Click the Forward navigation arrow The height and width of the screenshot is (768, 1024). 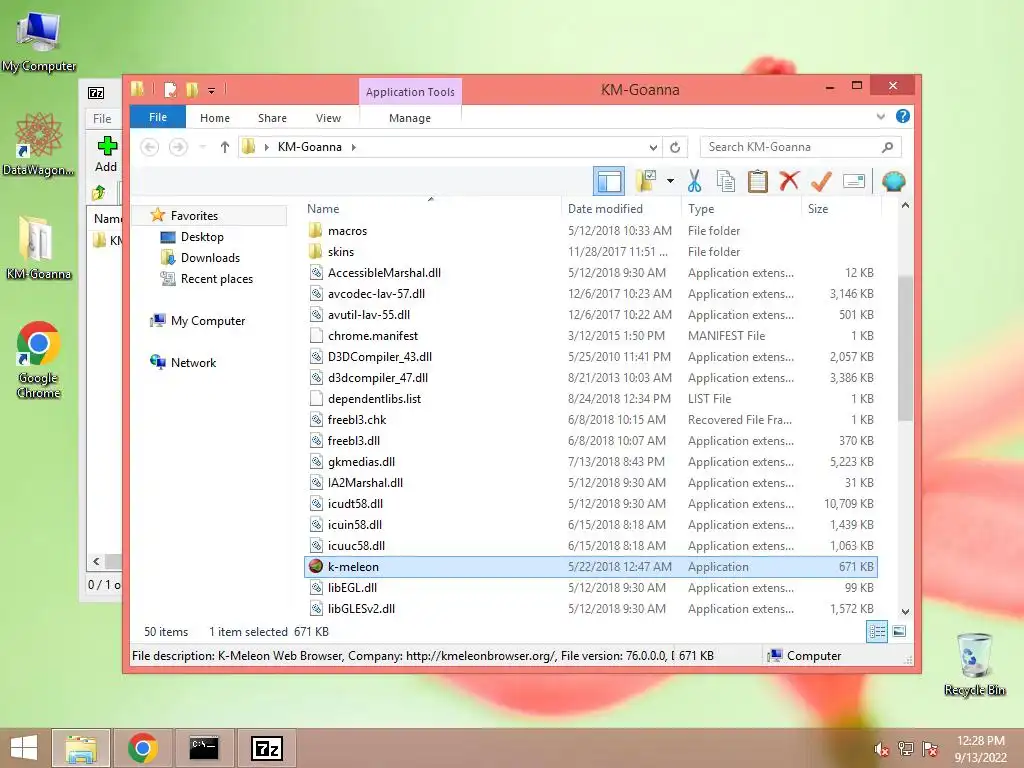click(x=178, y=147)
